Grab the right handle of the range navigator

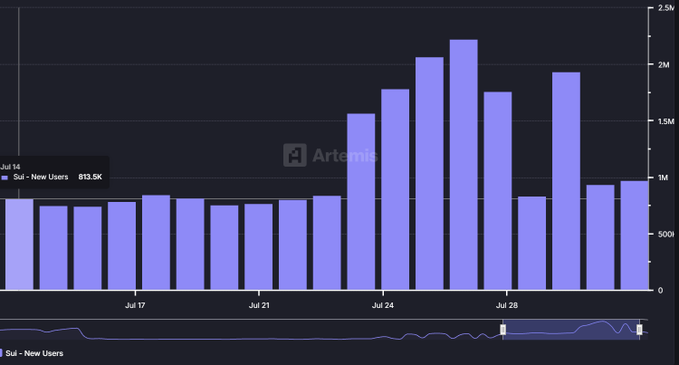point(639,329)
